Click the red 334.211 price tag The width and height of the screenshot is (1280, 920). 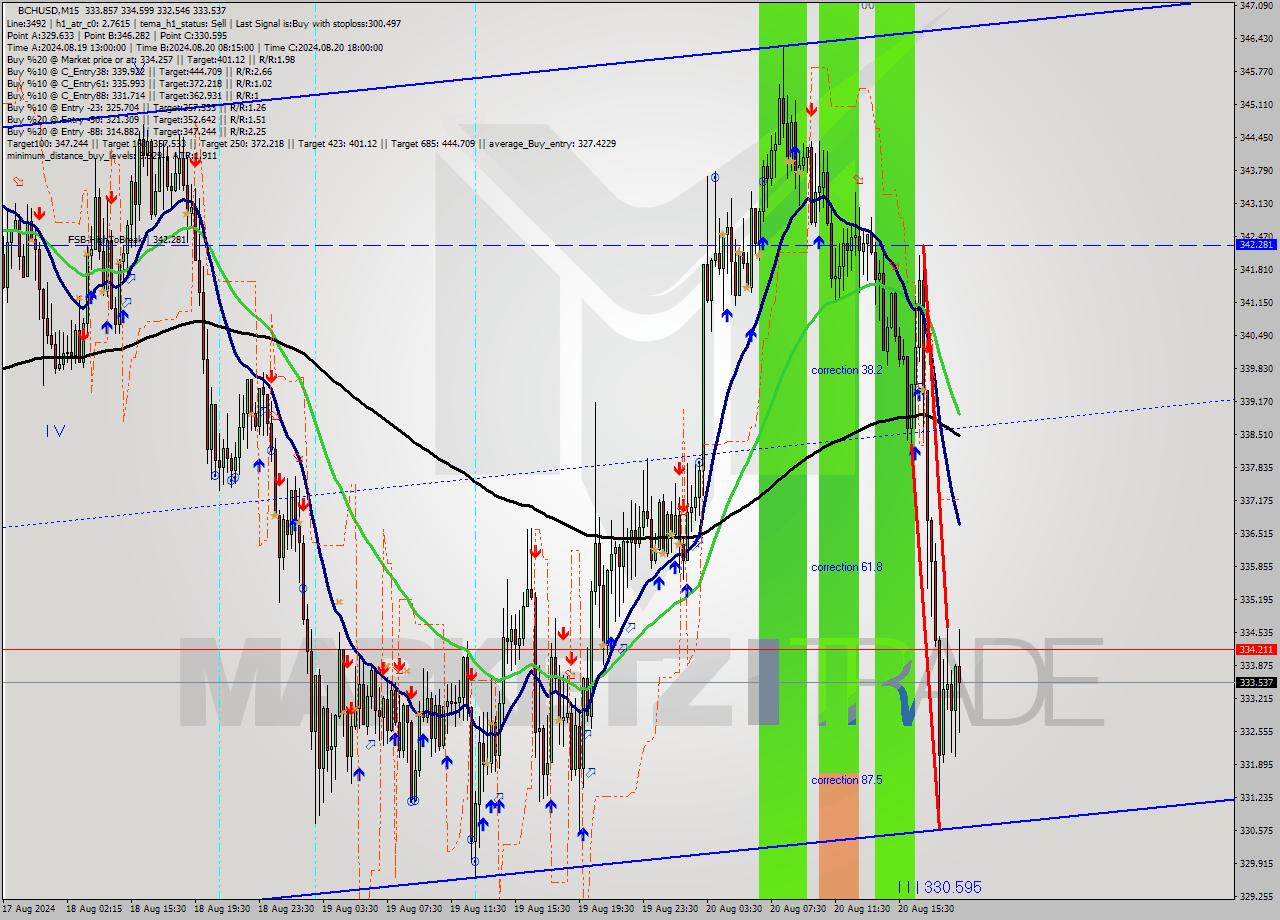[1256, 649]
